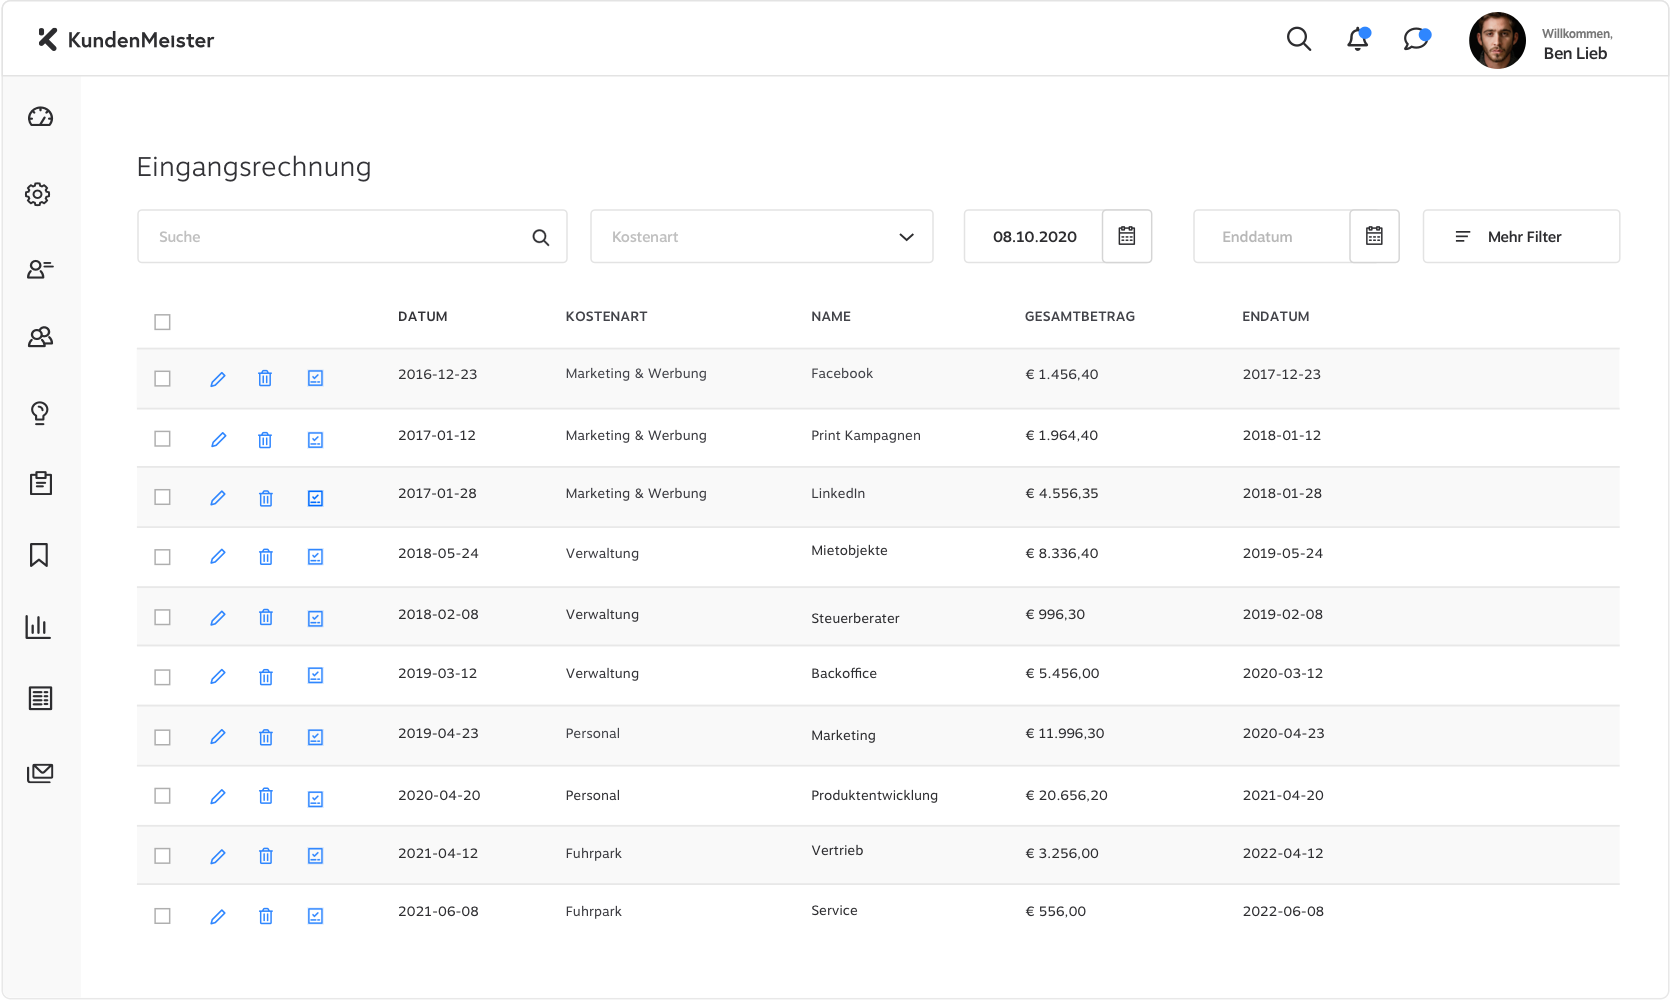Click the KundenMeister logo
This screenshot has height=1001, width=1671.
[x=126, y=40]
